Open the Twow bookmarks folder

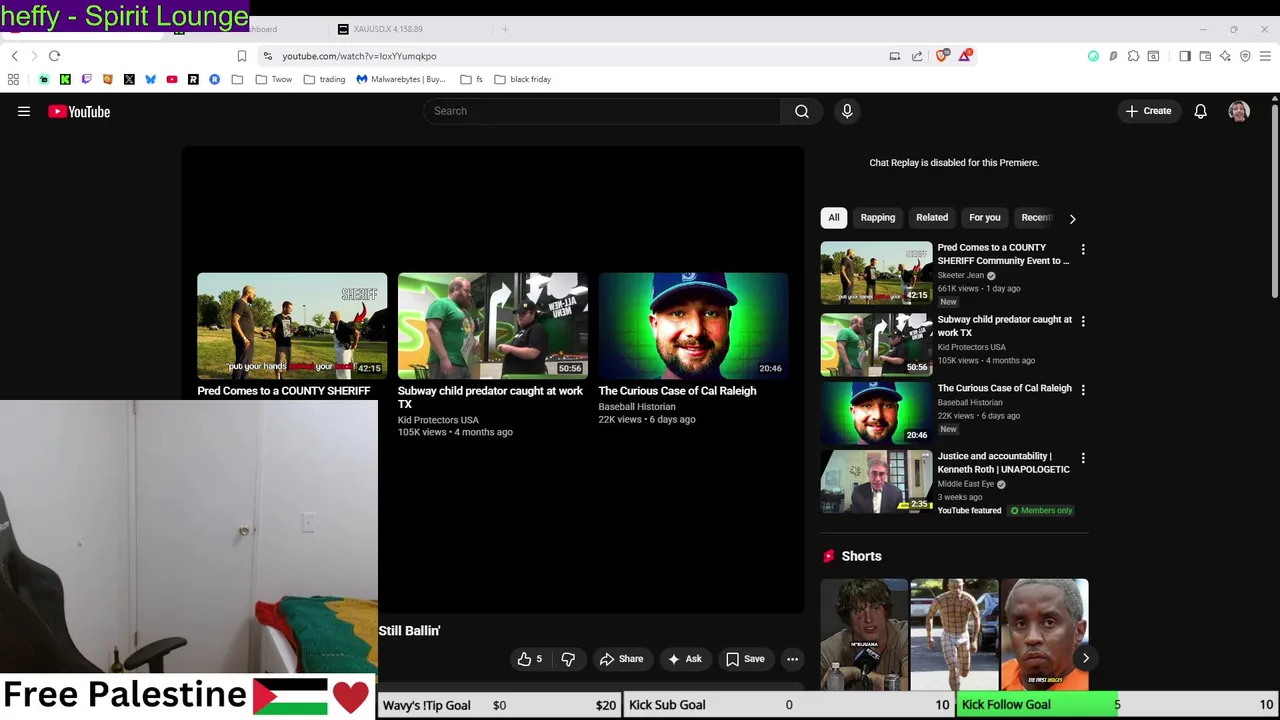[274, 79]
